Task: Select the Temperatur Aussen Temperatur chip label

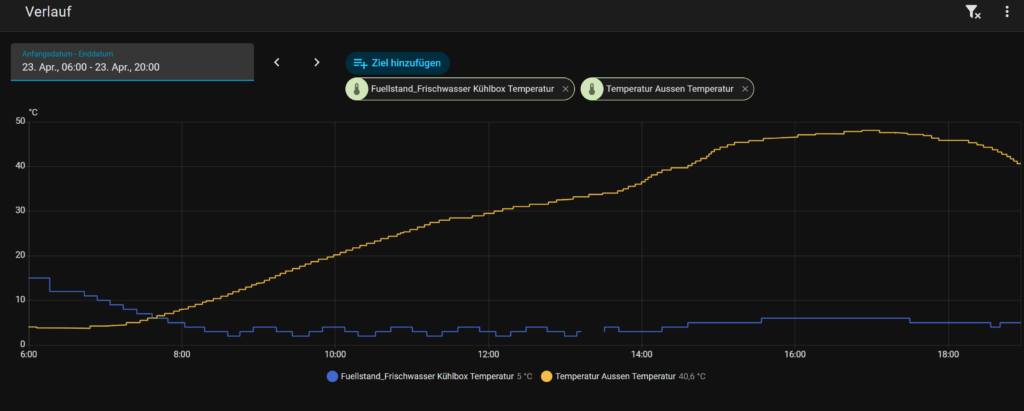Action: 670,89
